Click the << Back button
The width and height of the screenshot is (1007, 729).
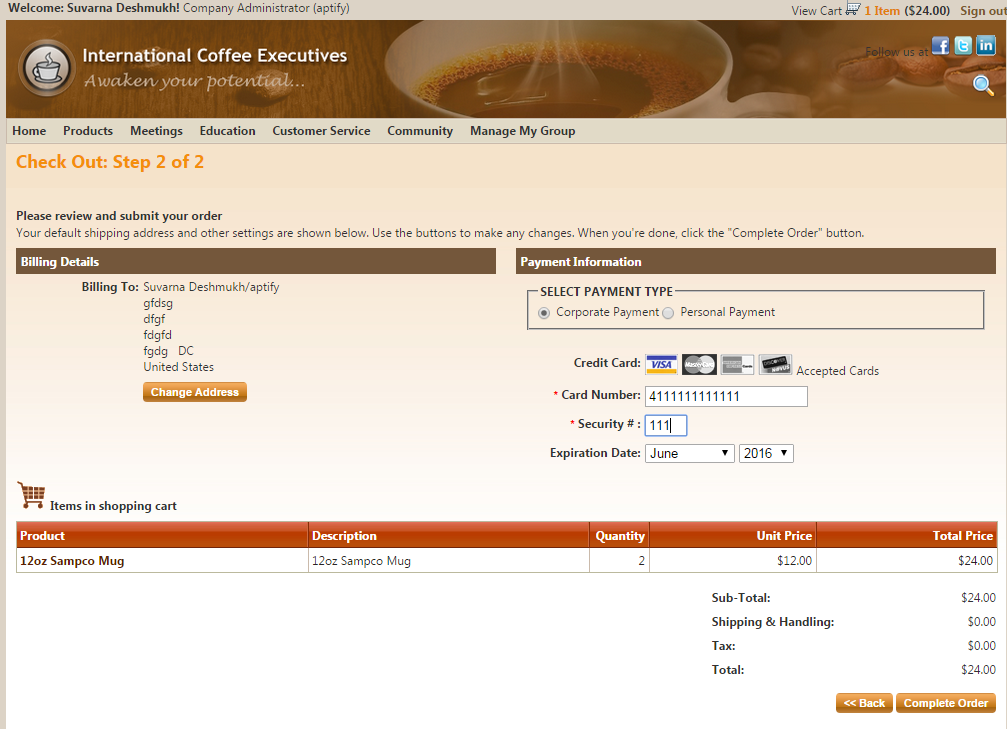coord(864,703)
